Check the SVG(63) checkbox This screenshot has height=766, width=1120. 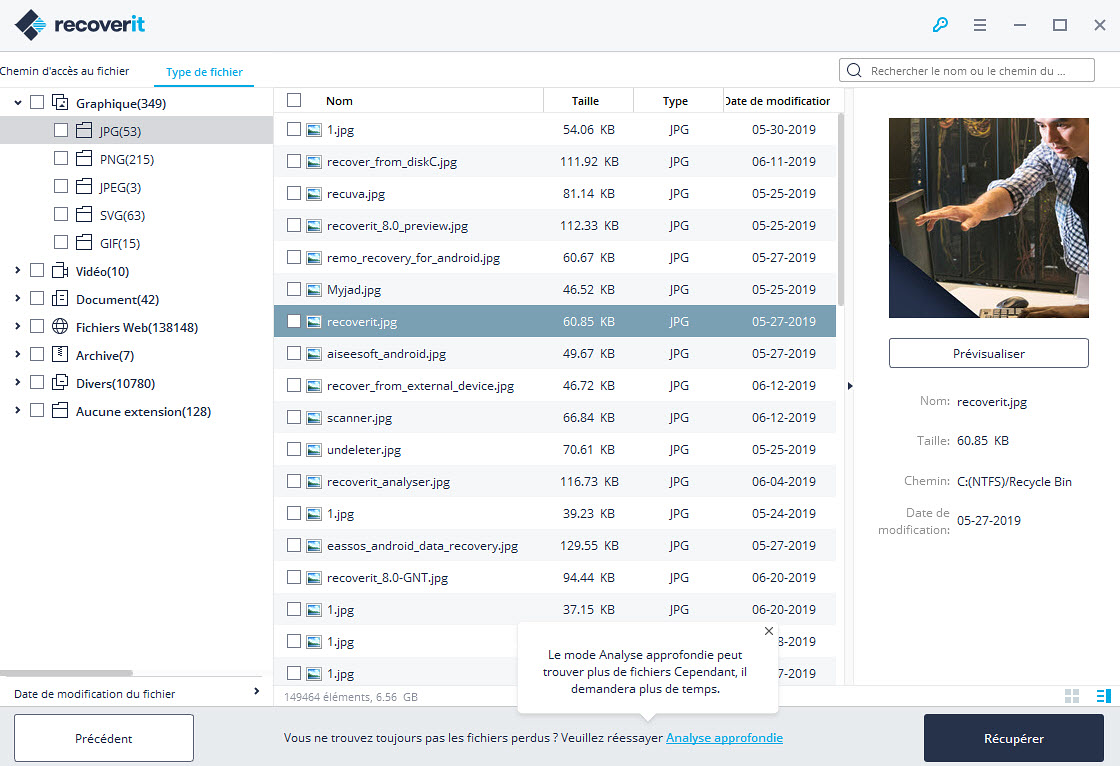[x=61, y=214]
